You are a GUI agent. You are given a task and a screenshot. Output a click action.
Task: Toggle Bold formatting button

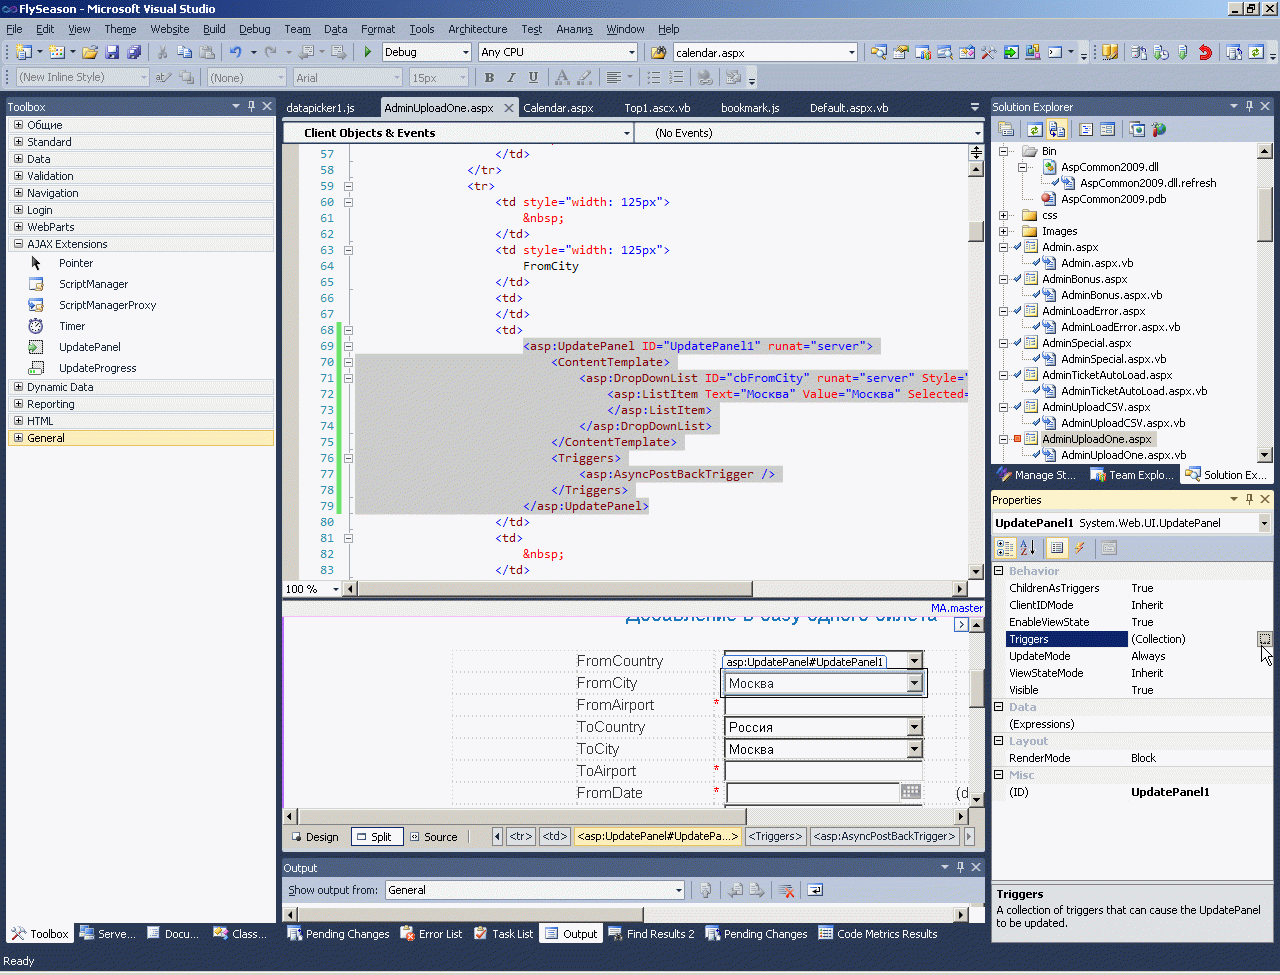coord(489,77)
